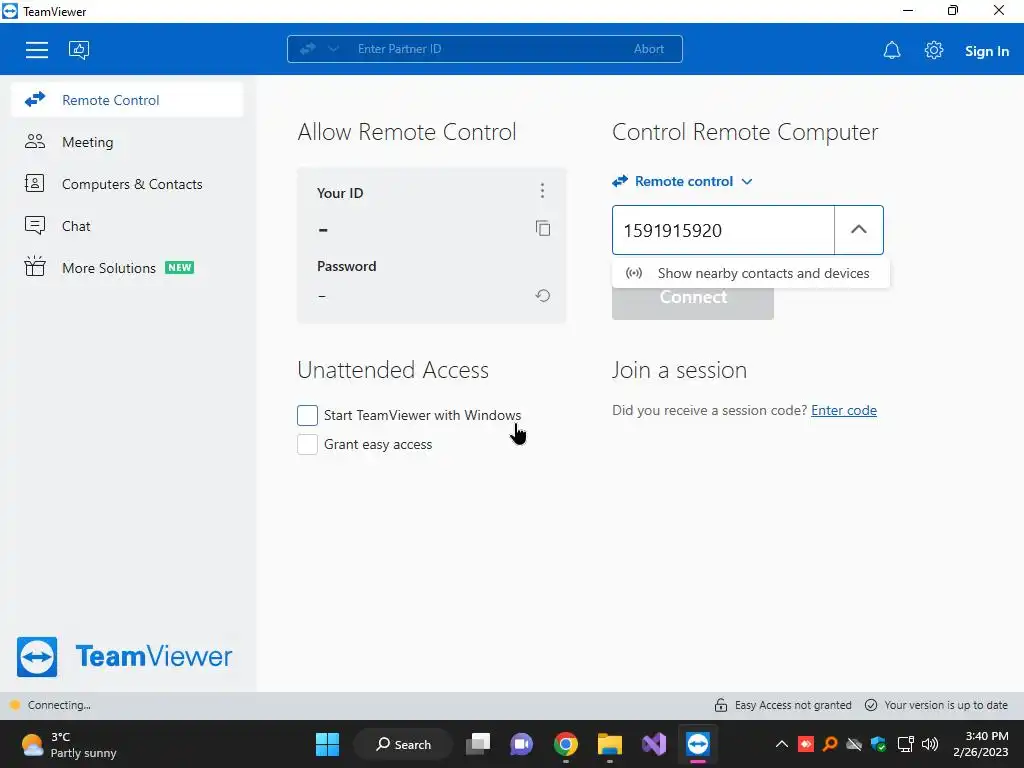The height and width of the screenshot is (768, 1024).
Task: Open notifications bell
Action: pyautogui.click(x=891, y=50)
